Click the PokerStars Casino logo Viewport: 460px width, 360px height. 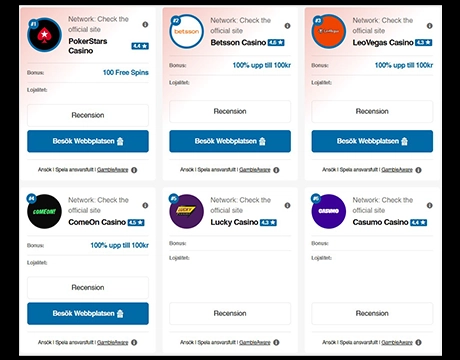44,35
